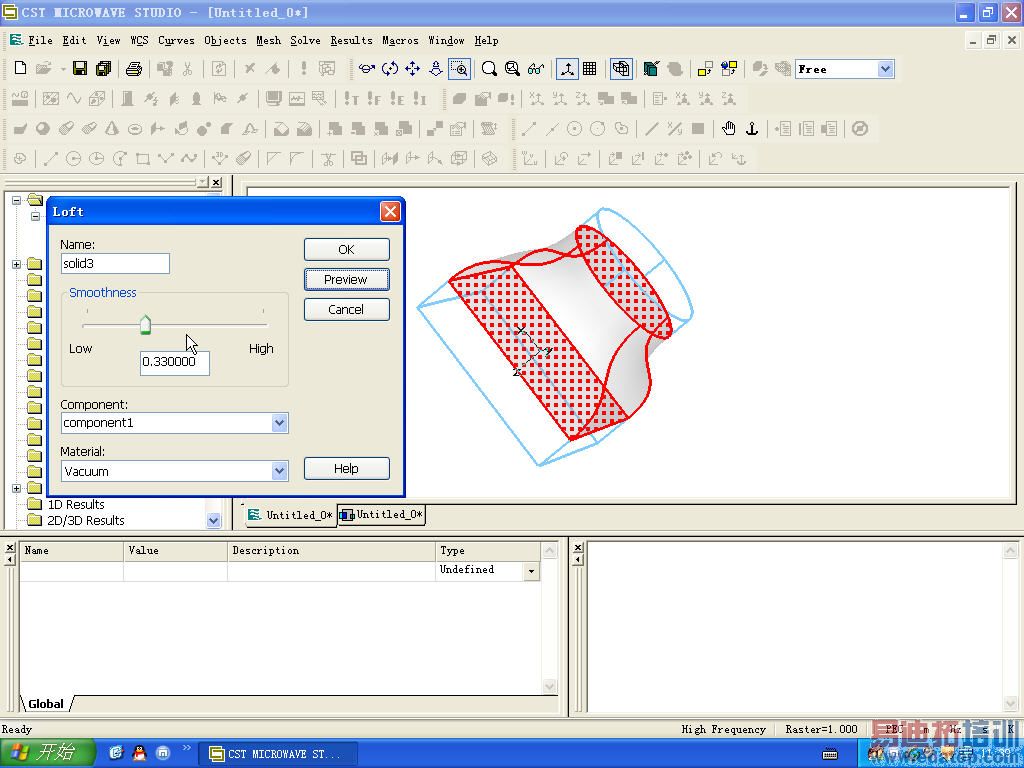Select the Rotate view tool

366,69
